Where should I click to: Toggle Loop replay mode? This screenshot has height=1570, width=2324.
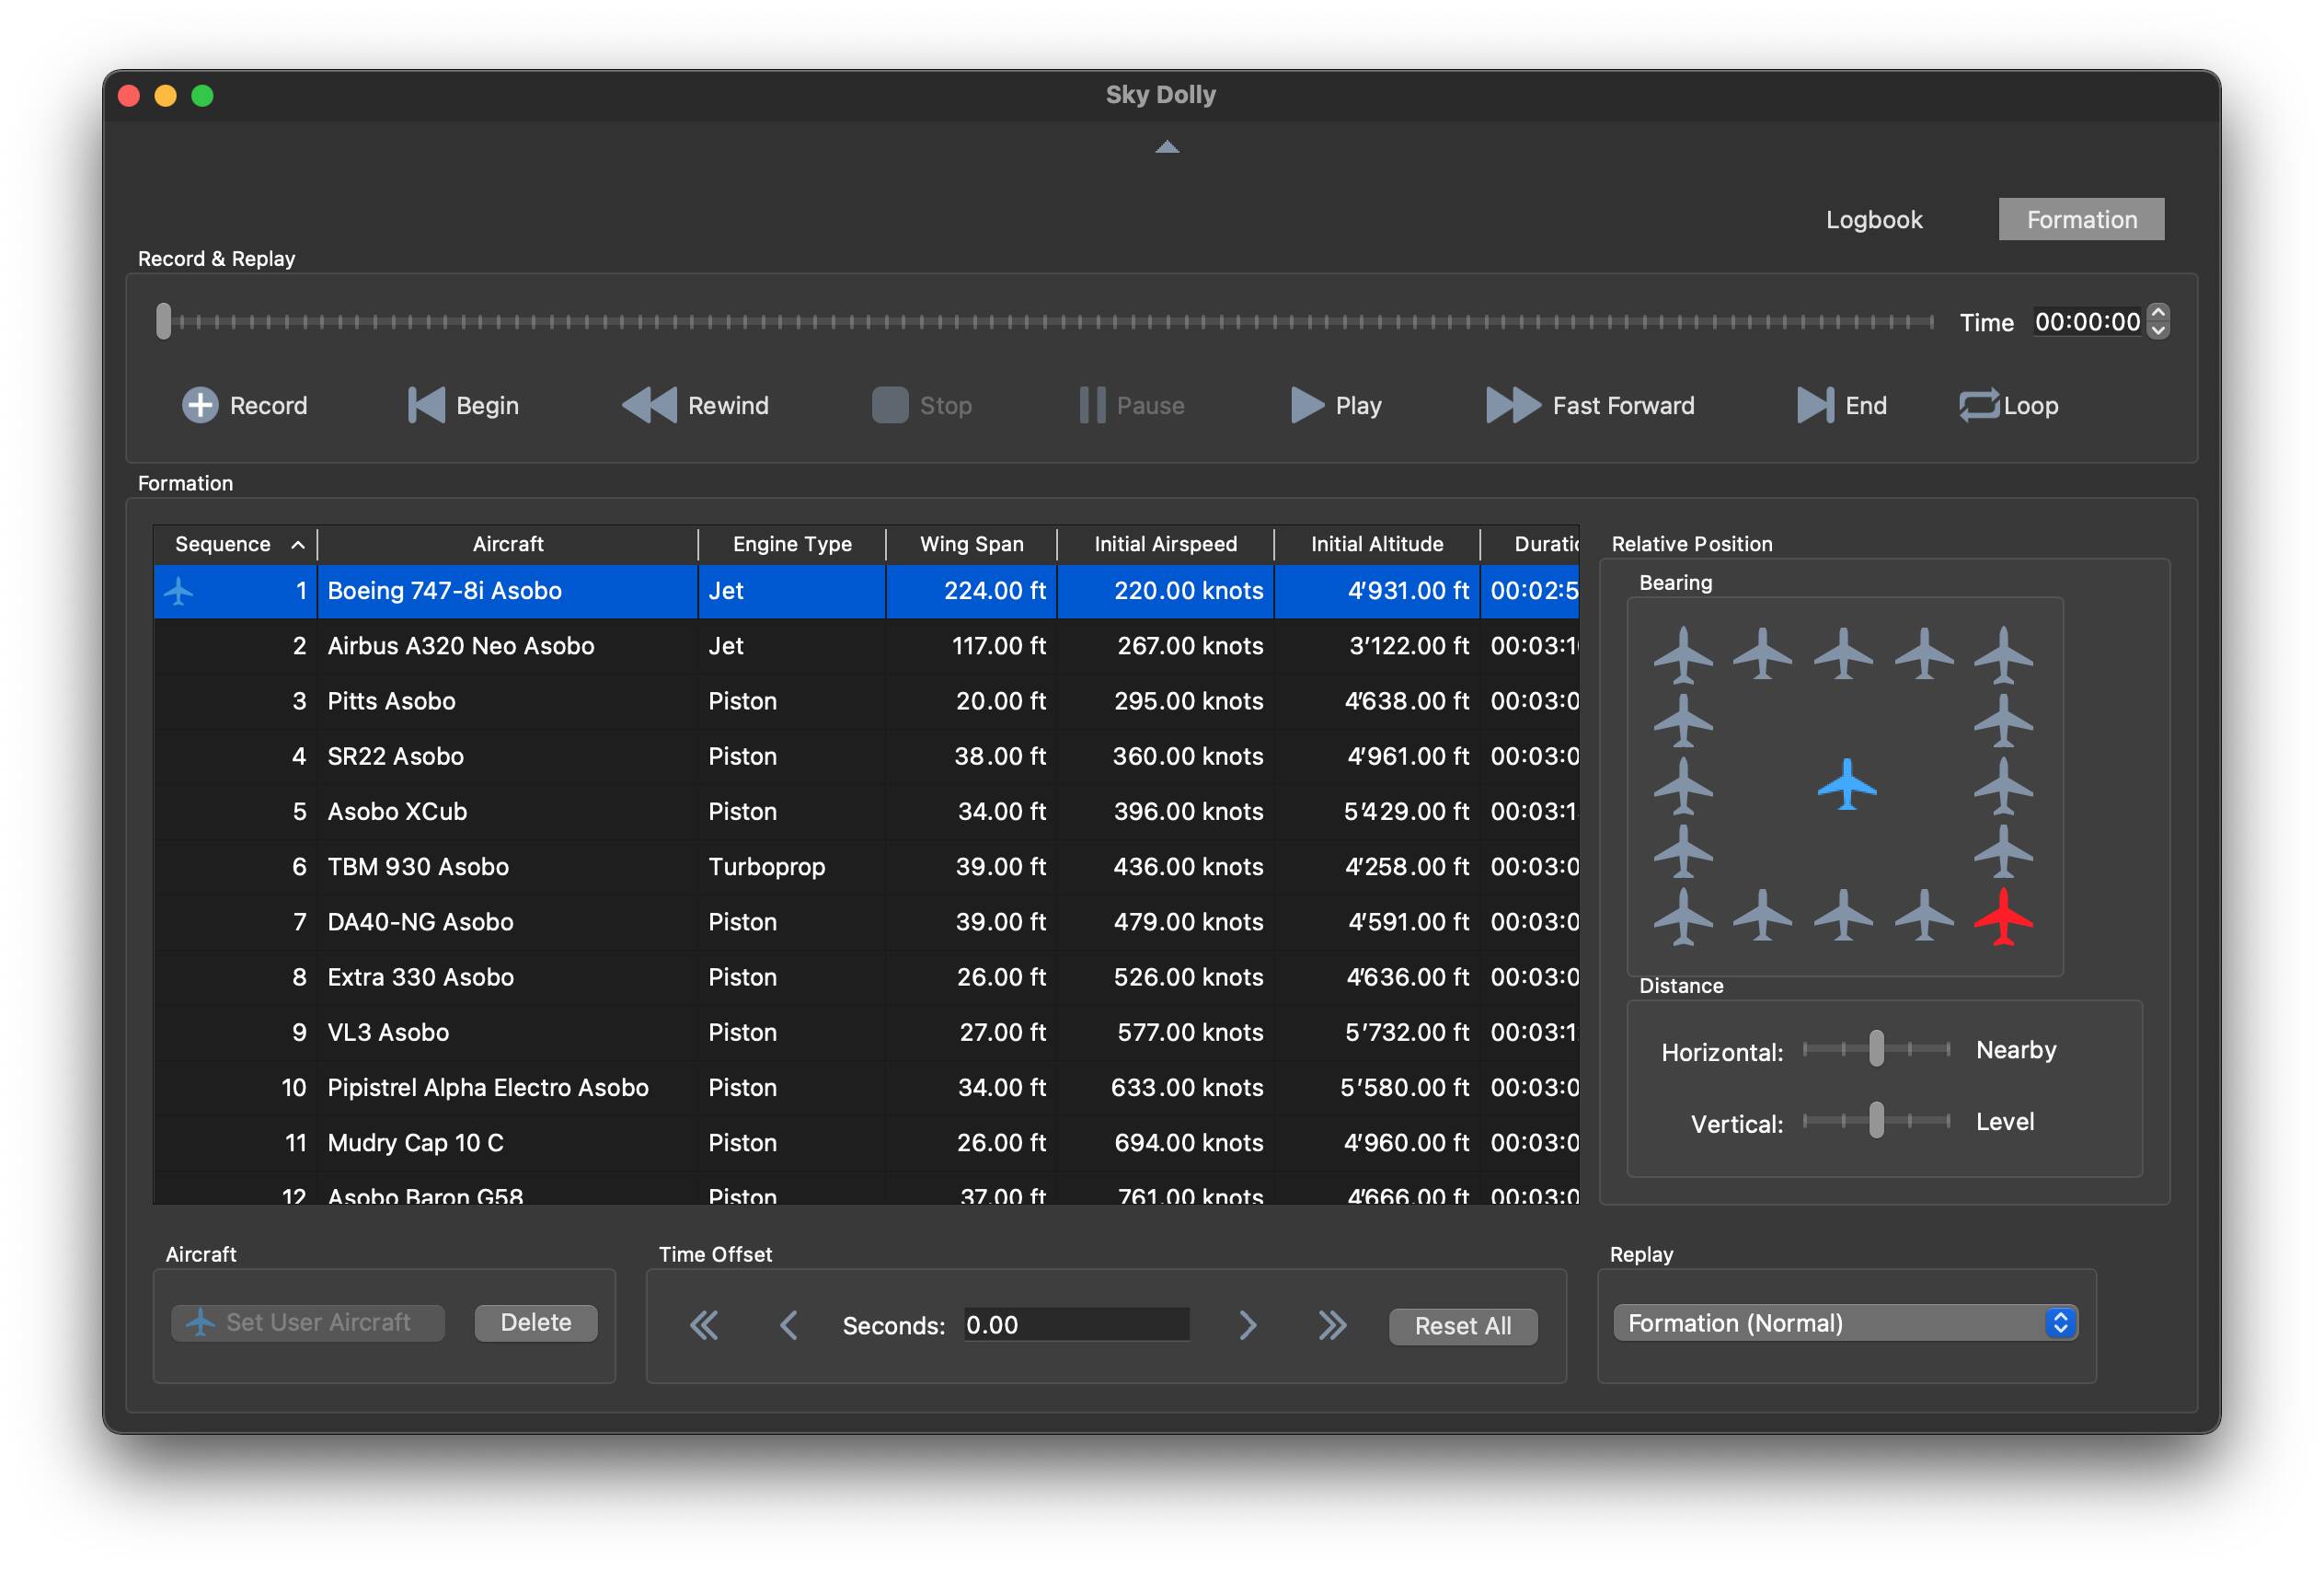coord(1979,405)
